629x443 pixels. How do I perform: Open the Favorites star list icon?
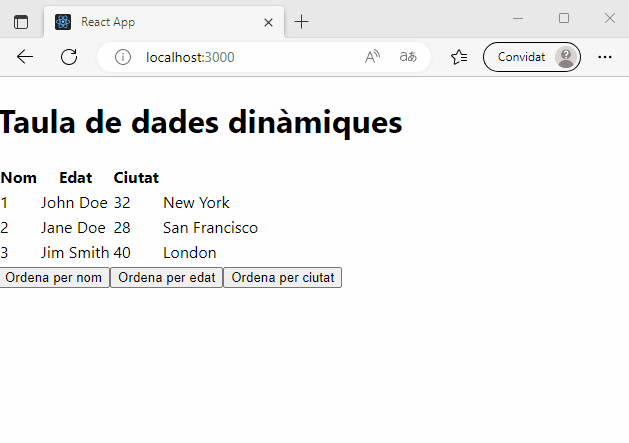click(x=459, y=57)
